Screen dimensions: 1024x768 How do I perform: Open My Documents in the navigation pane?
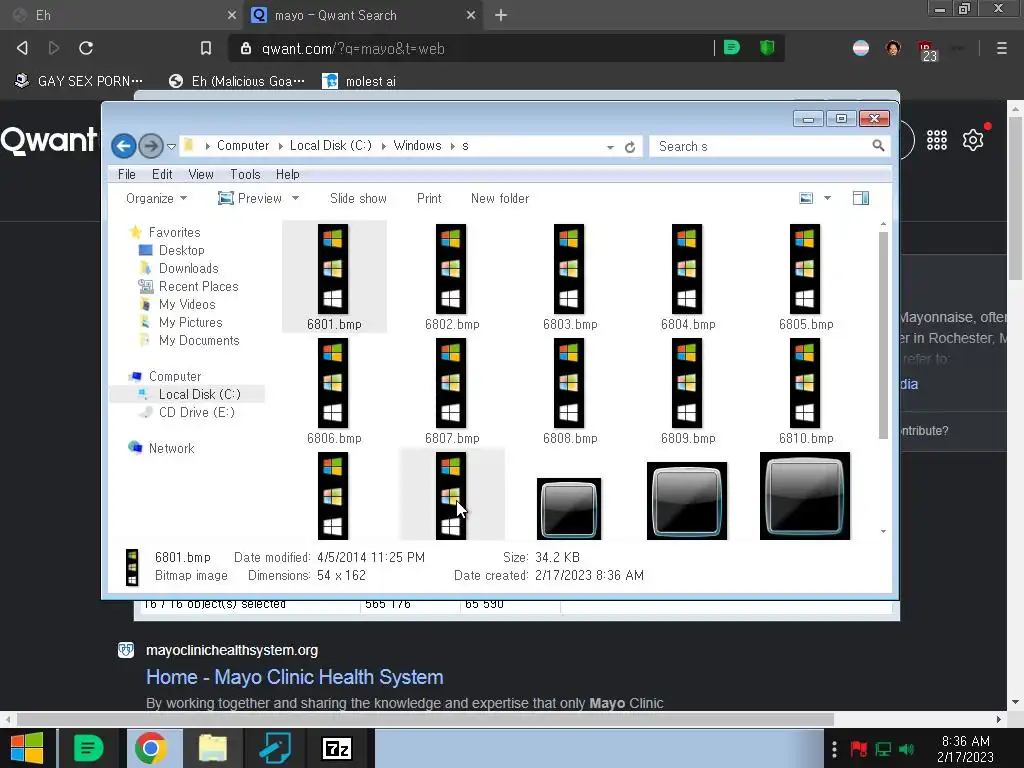tap(199, 340)
